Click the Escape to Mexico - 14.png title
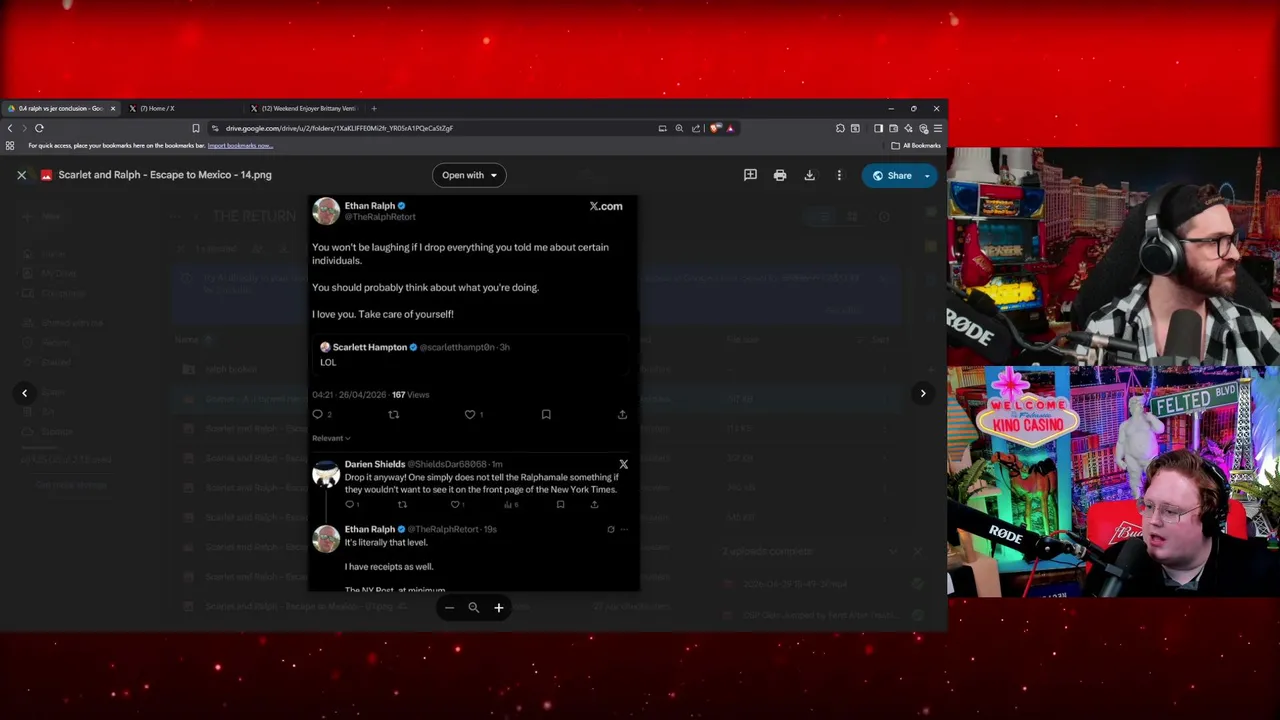1280x720 pixels. (165, 175)
